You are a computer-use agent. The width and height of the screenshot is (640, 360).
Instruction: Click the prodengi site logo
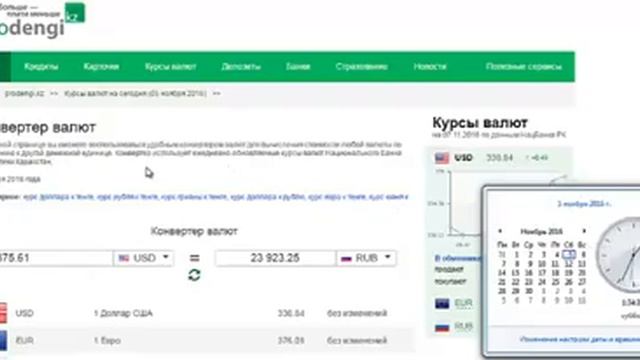(x=42, y=20)
